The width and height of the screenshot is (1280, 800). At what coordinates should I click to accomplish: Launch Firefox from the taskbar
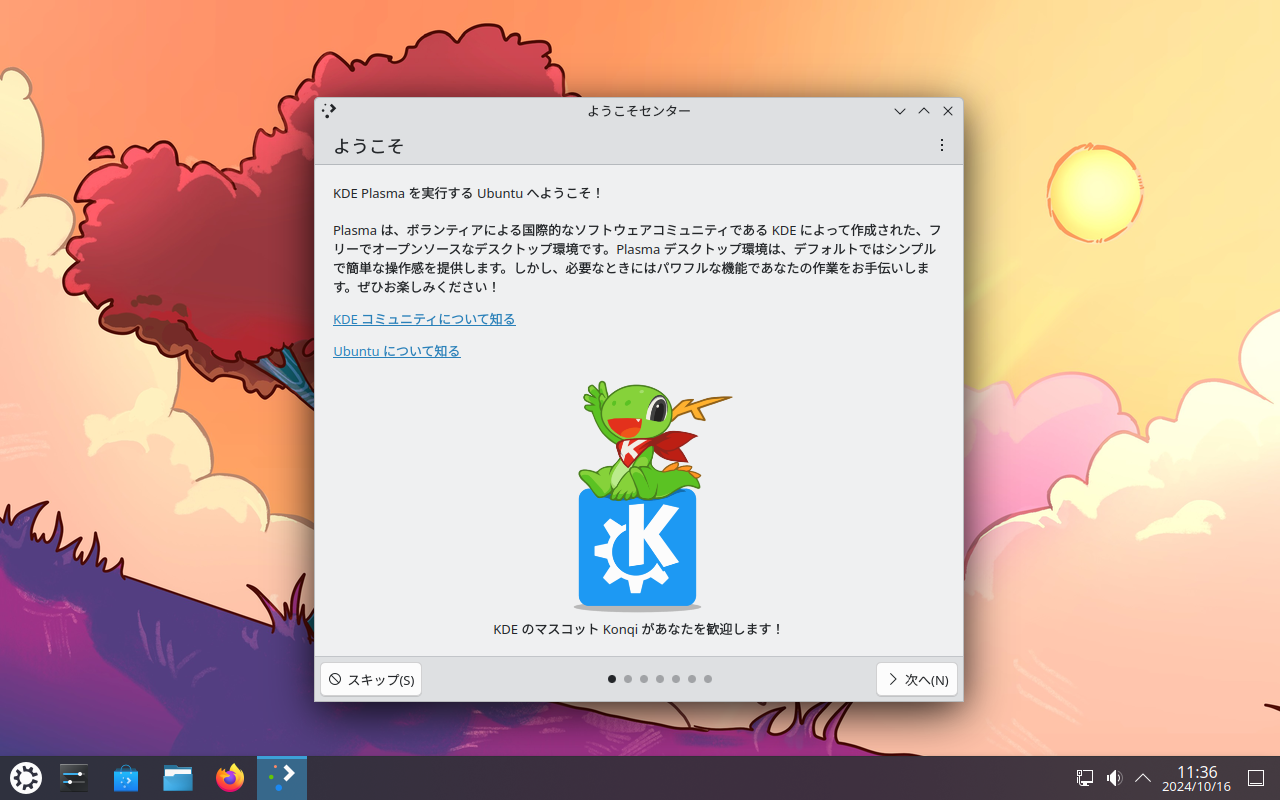(x=229, y=777)
